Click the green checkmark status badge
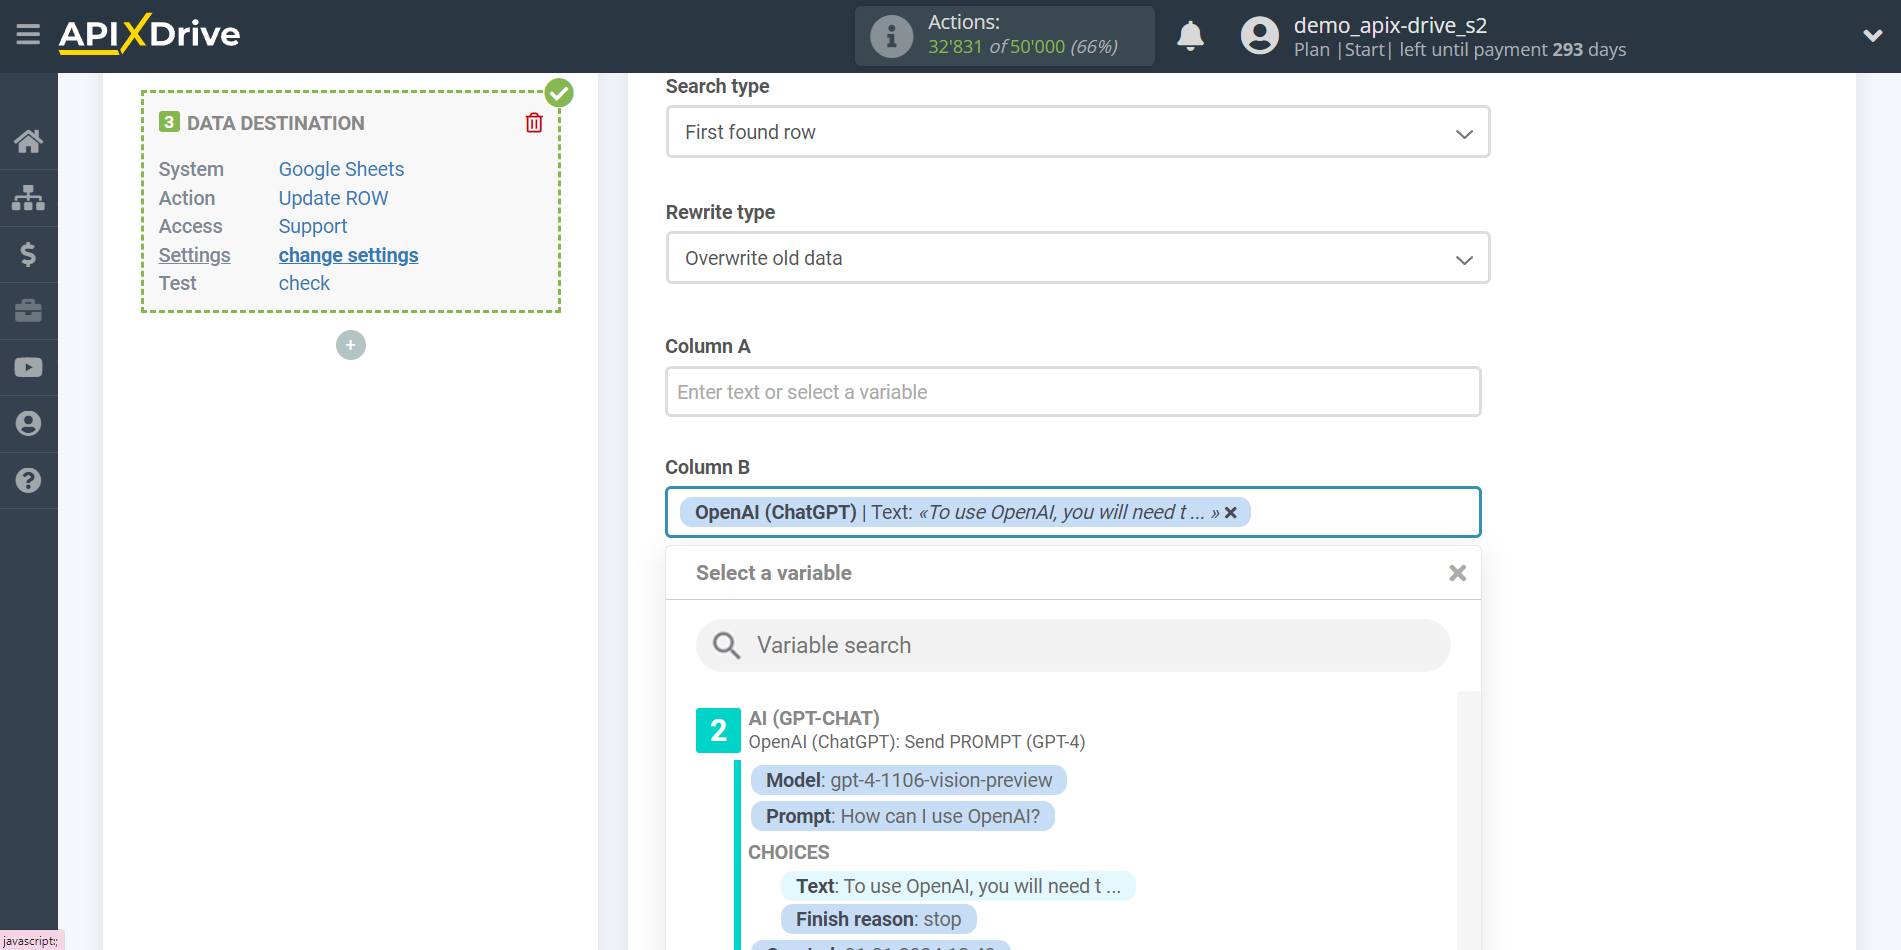This screenshot has width=1901, height=950. pos(559,93)
